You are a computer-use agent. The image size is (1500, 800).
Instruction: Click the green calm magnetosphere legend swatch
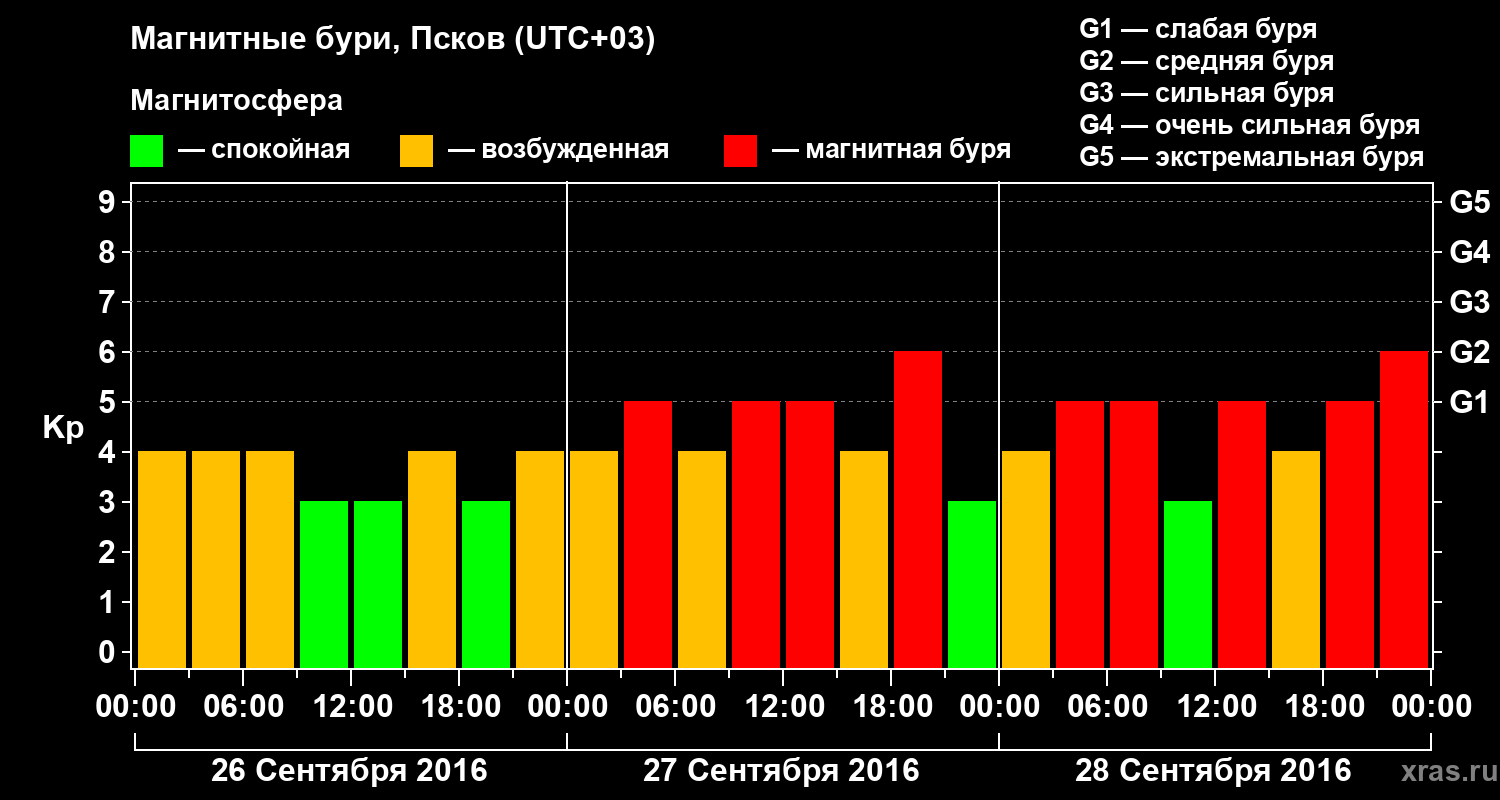tap(146, 151)
